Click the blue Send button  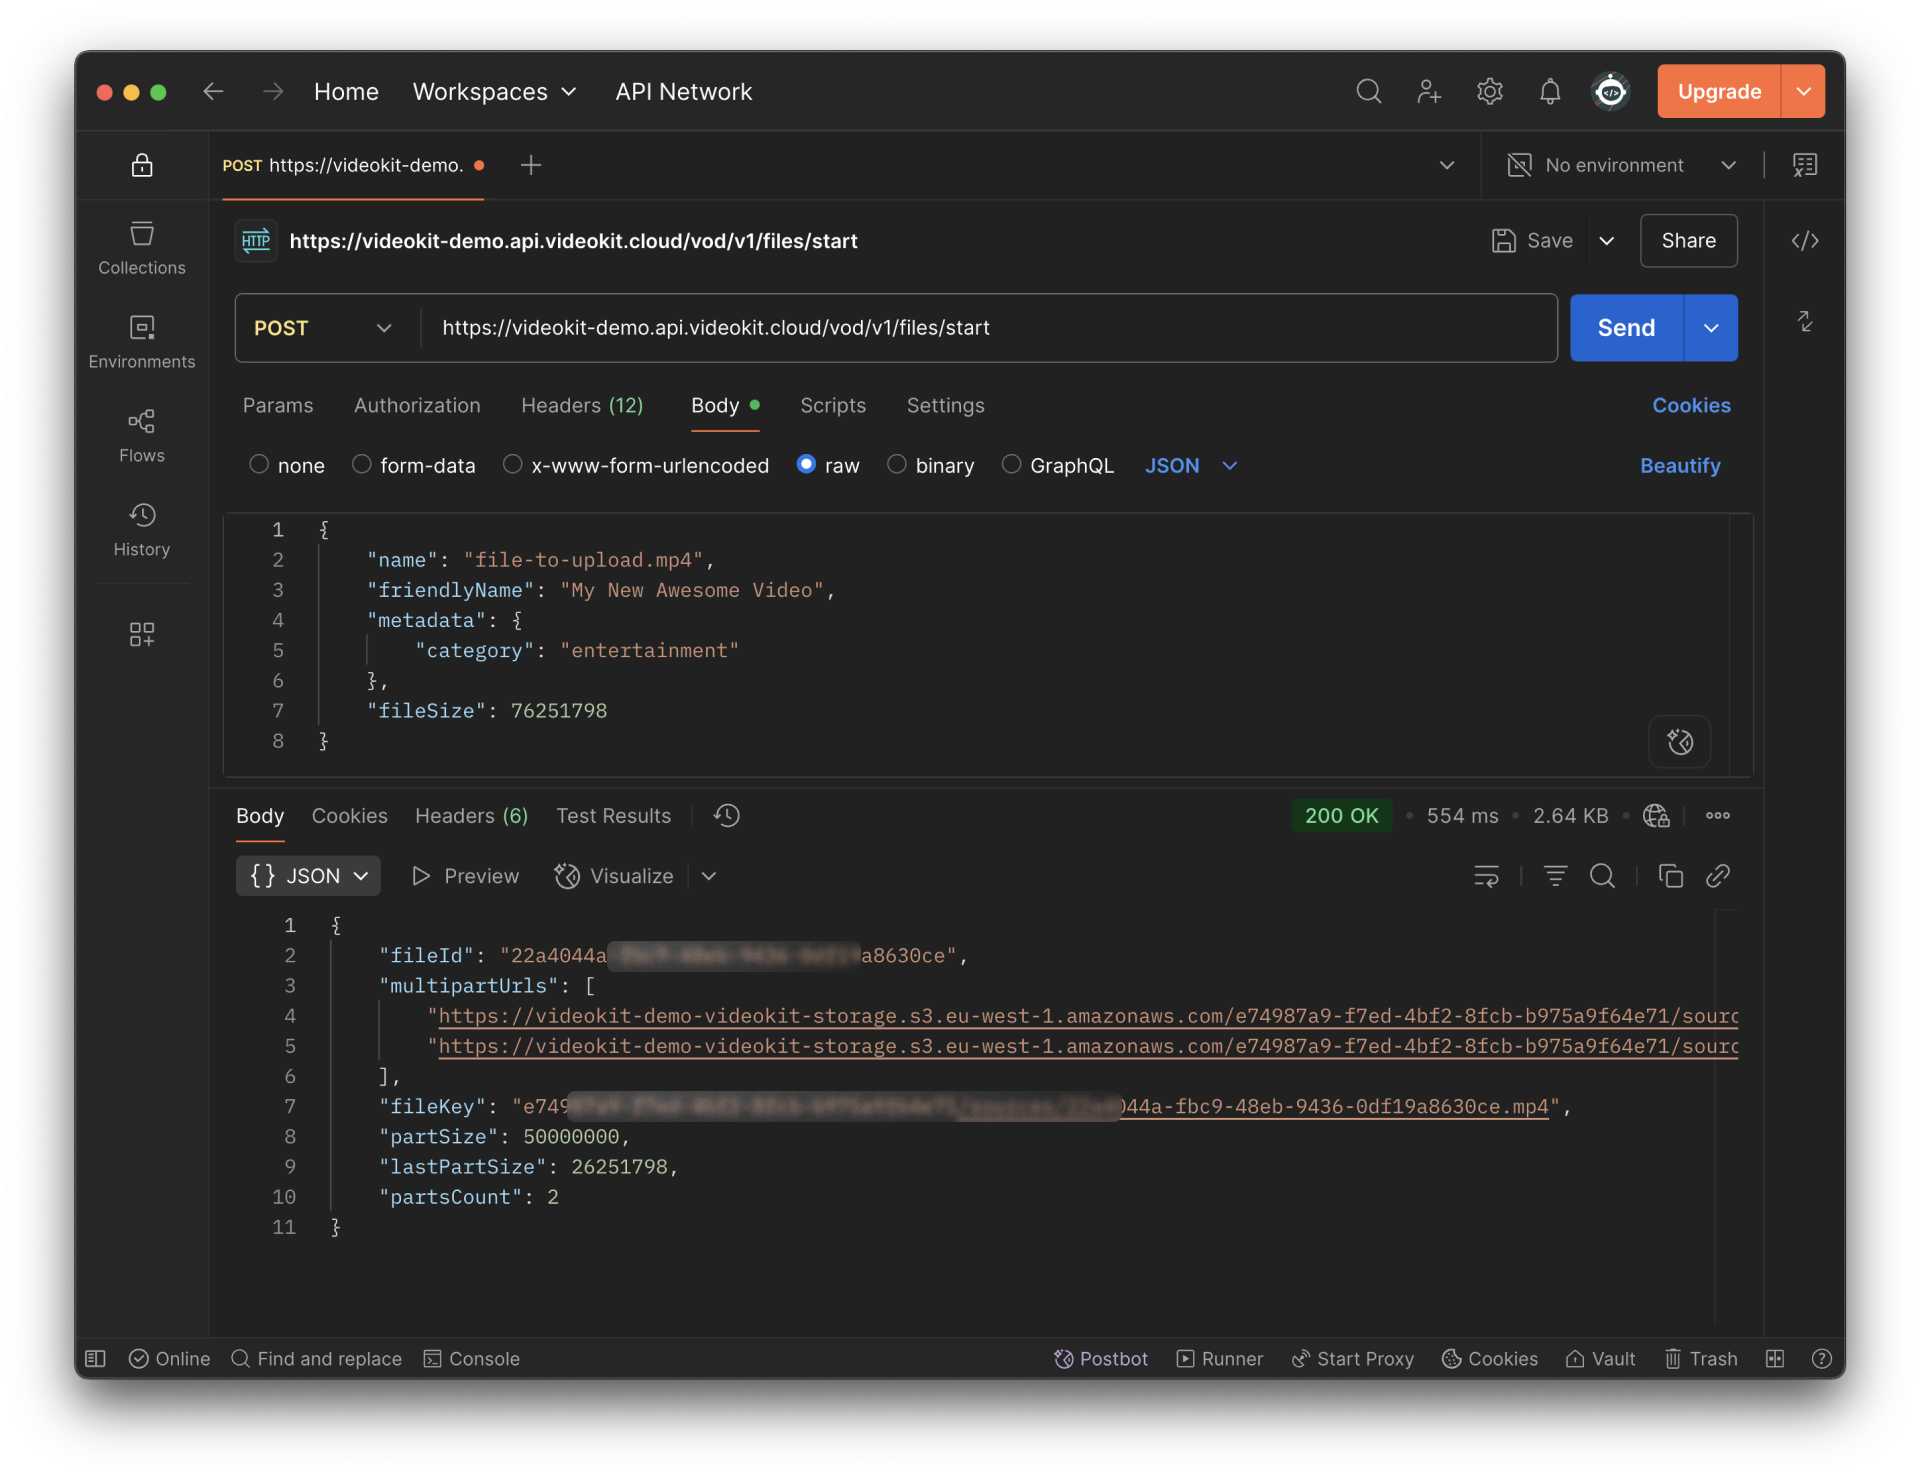(1626, 328)
